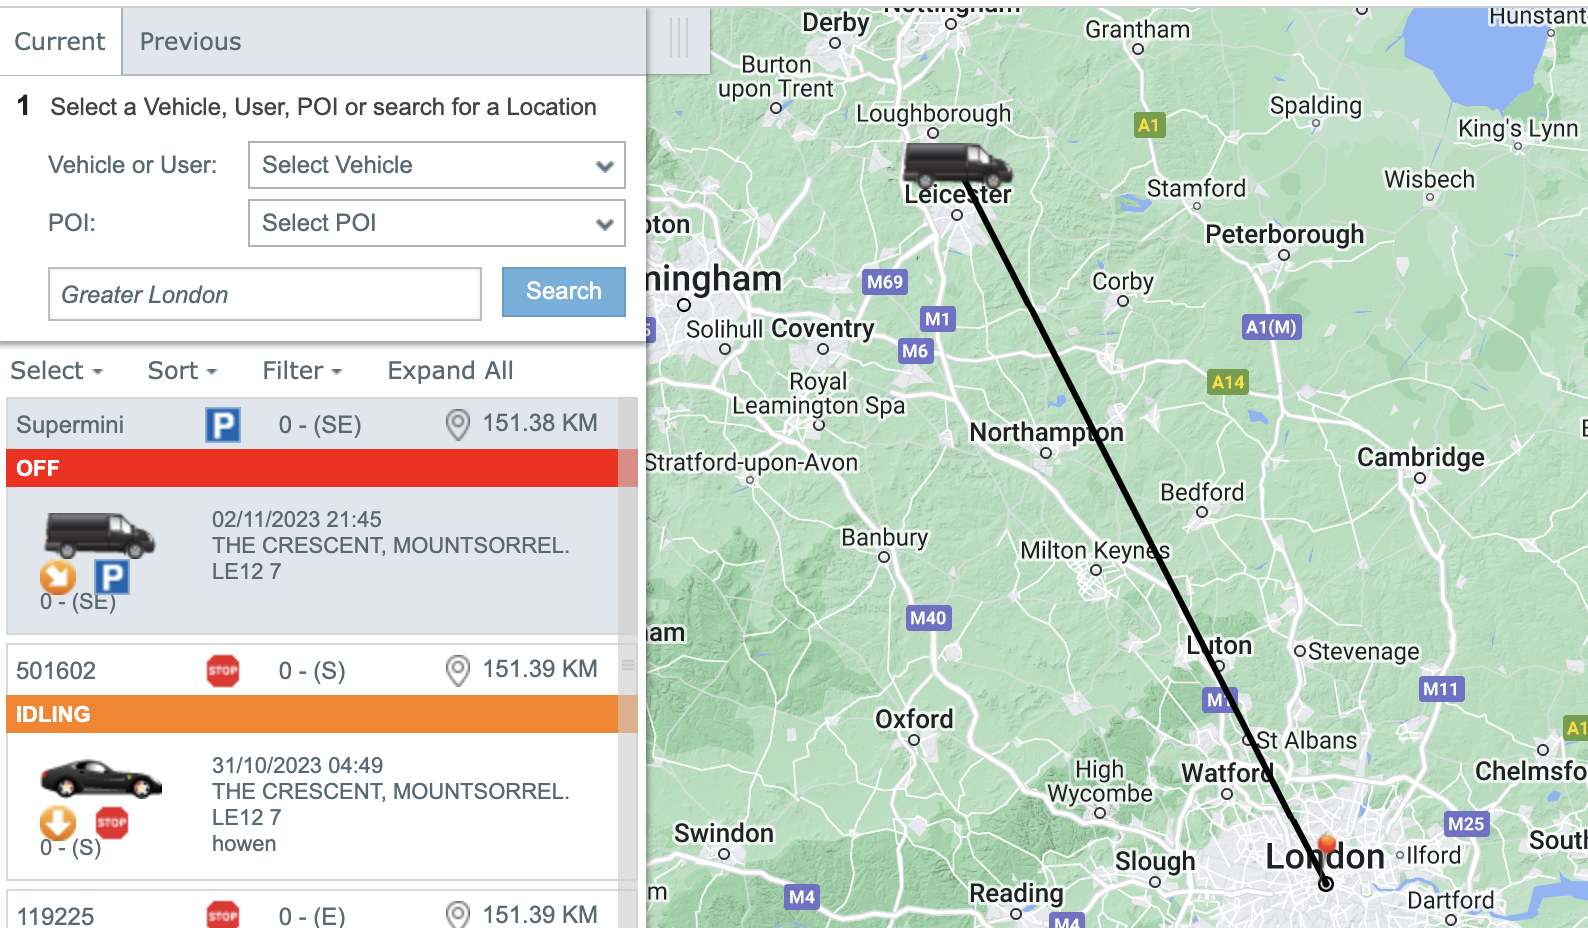Click the 501602 red stop sign icon
Viewport: 1588px width, 928px height.
click(223, 671)
